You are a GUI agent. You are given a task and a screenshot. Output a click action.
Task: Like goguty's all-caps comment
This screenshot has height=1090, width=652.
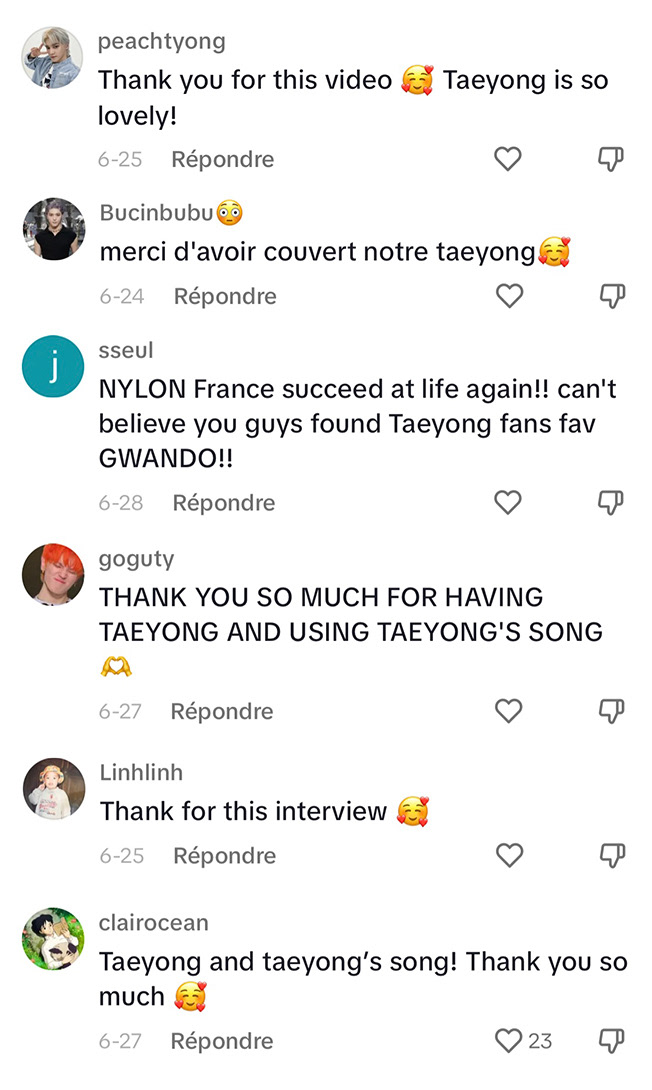point(508,710)
